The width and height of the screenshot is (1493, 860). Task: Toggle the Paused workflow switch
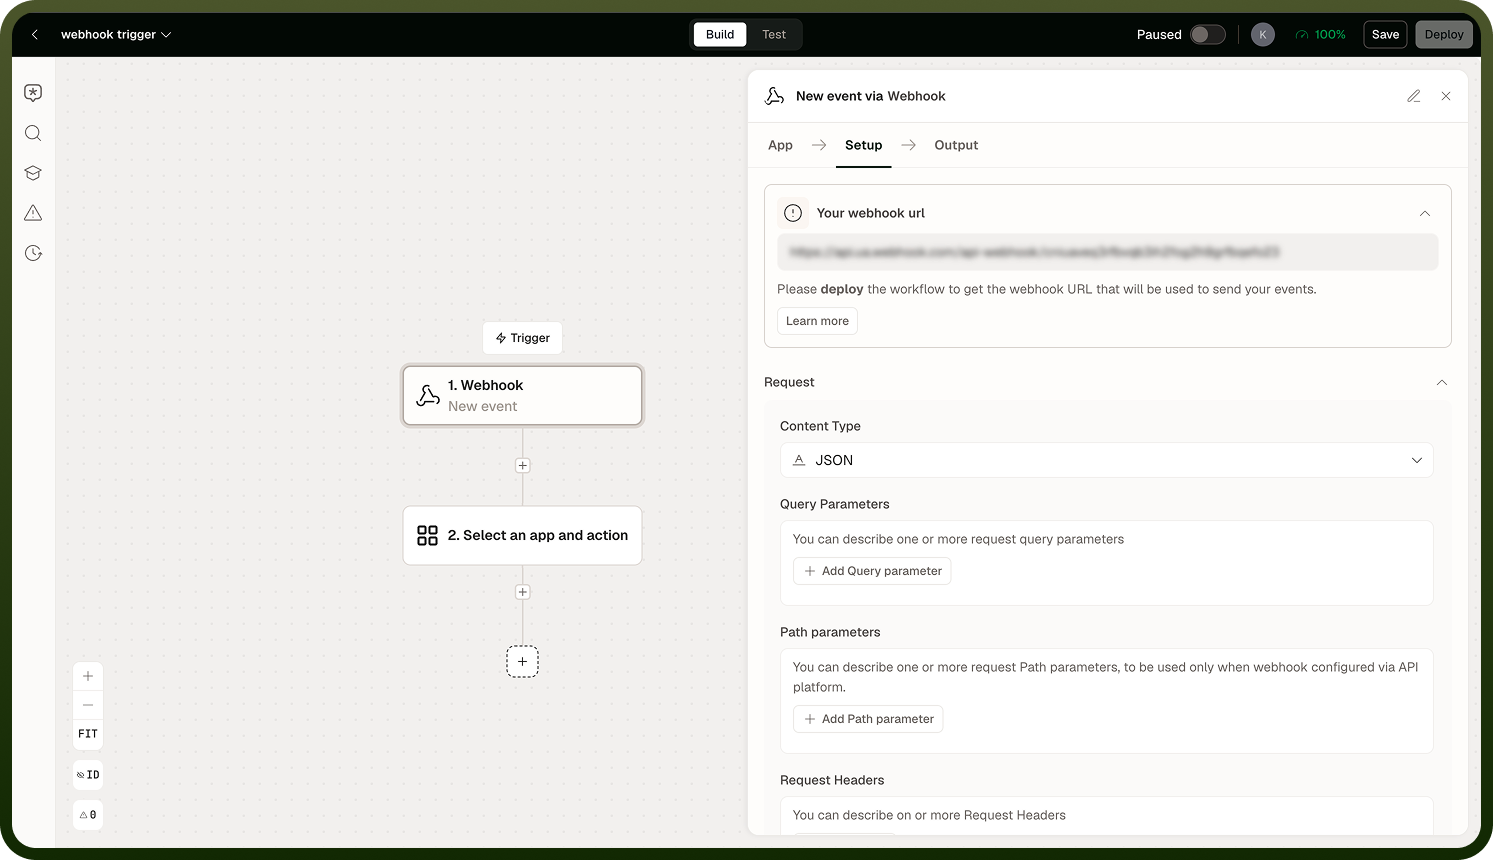click(x=1208, y=34)
